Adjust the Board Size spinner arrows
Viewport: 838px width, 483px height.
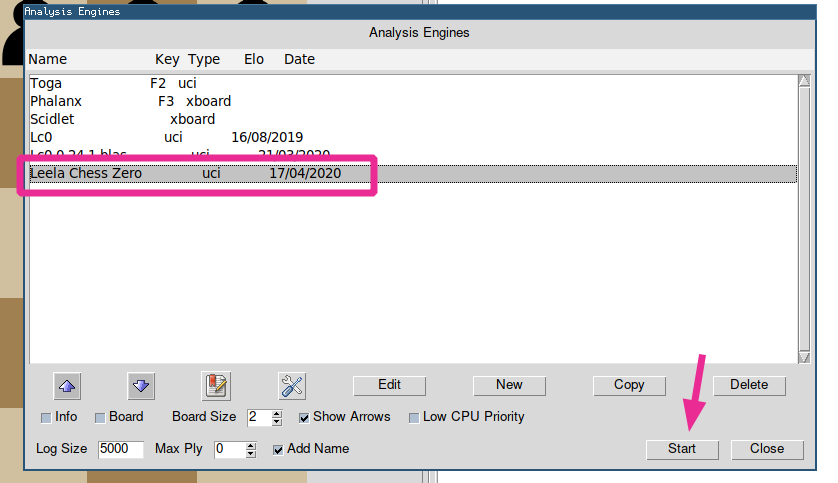coord(277,417)
